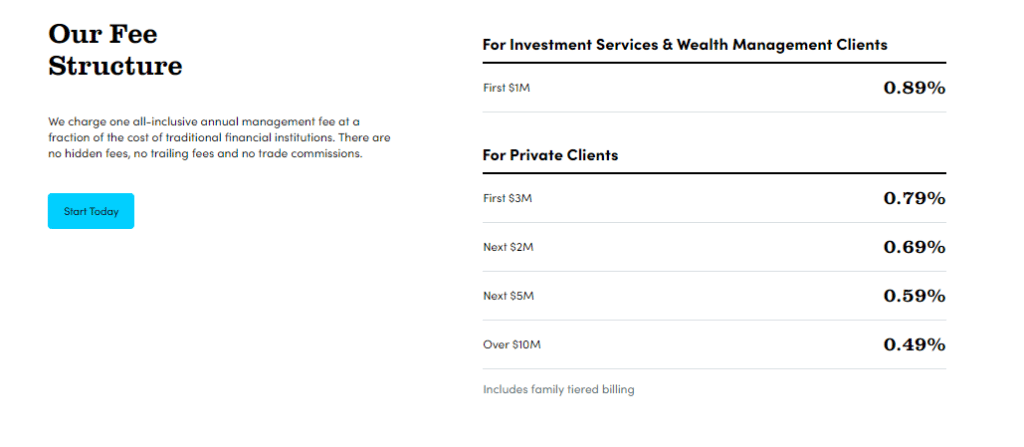Select the Over $10M row label
Screen dimensions: 1024x447
(512, 344)
